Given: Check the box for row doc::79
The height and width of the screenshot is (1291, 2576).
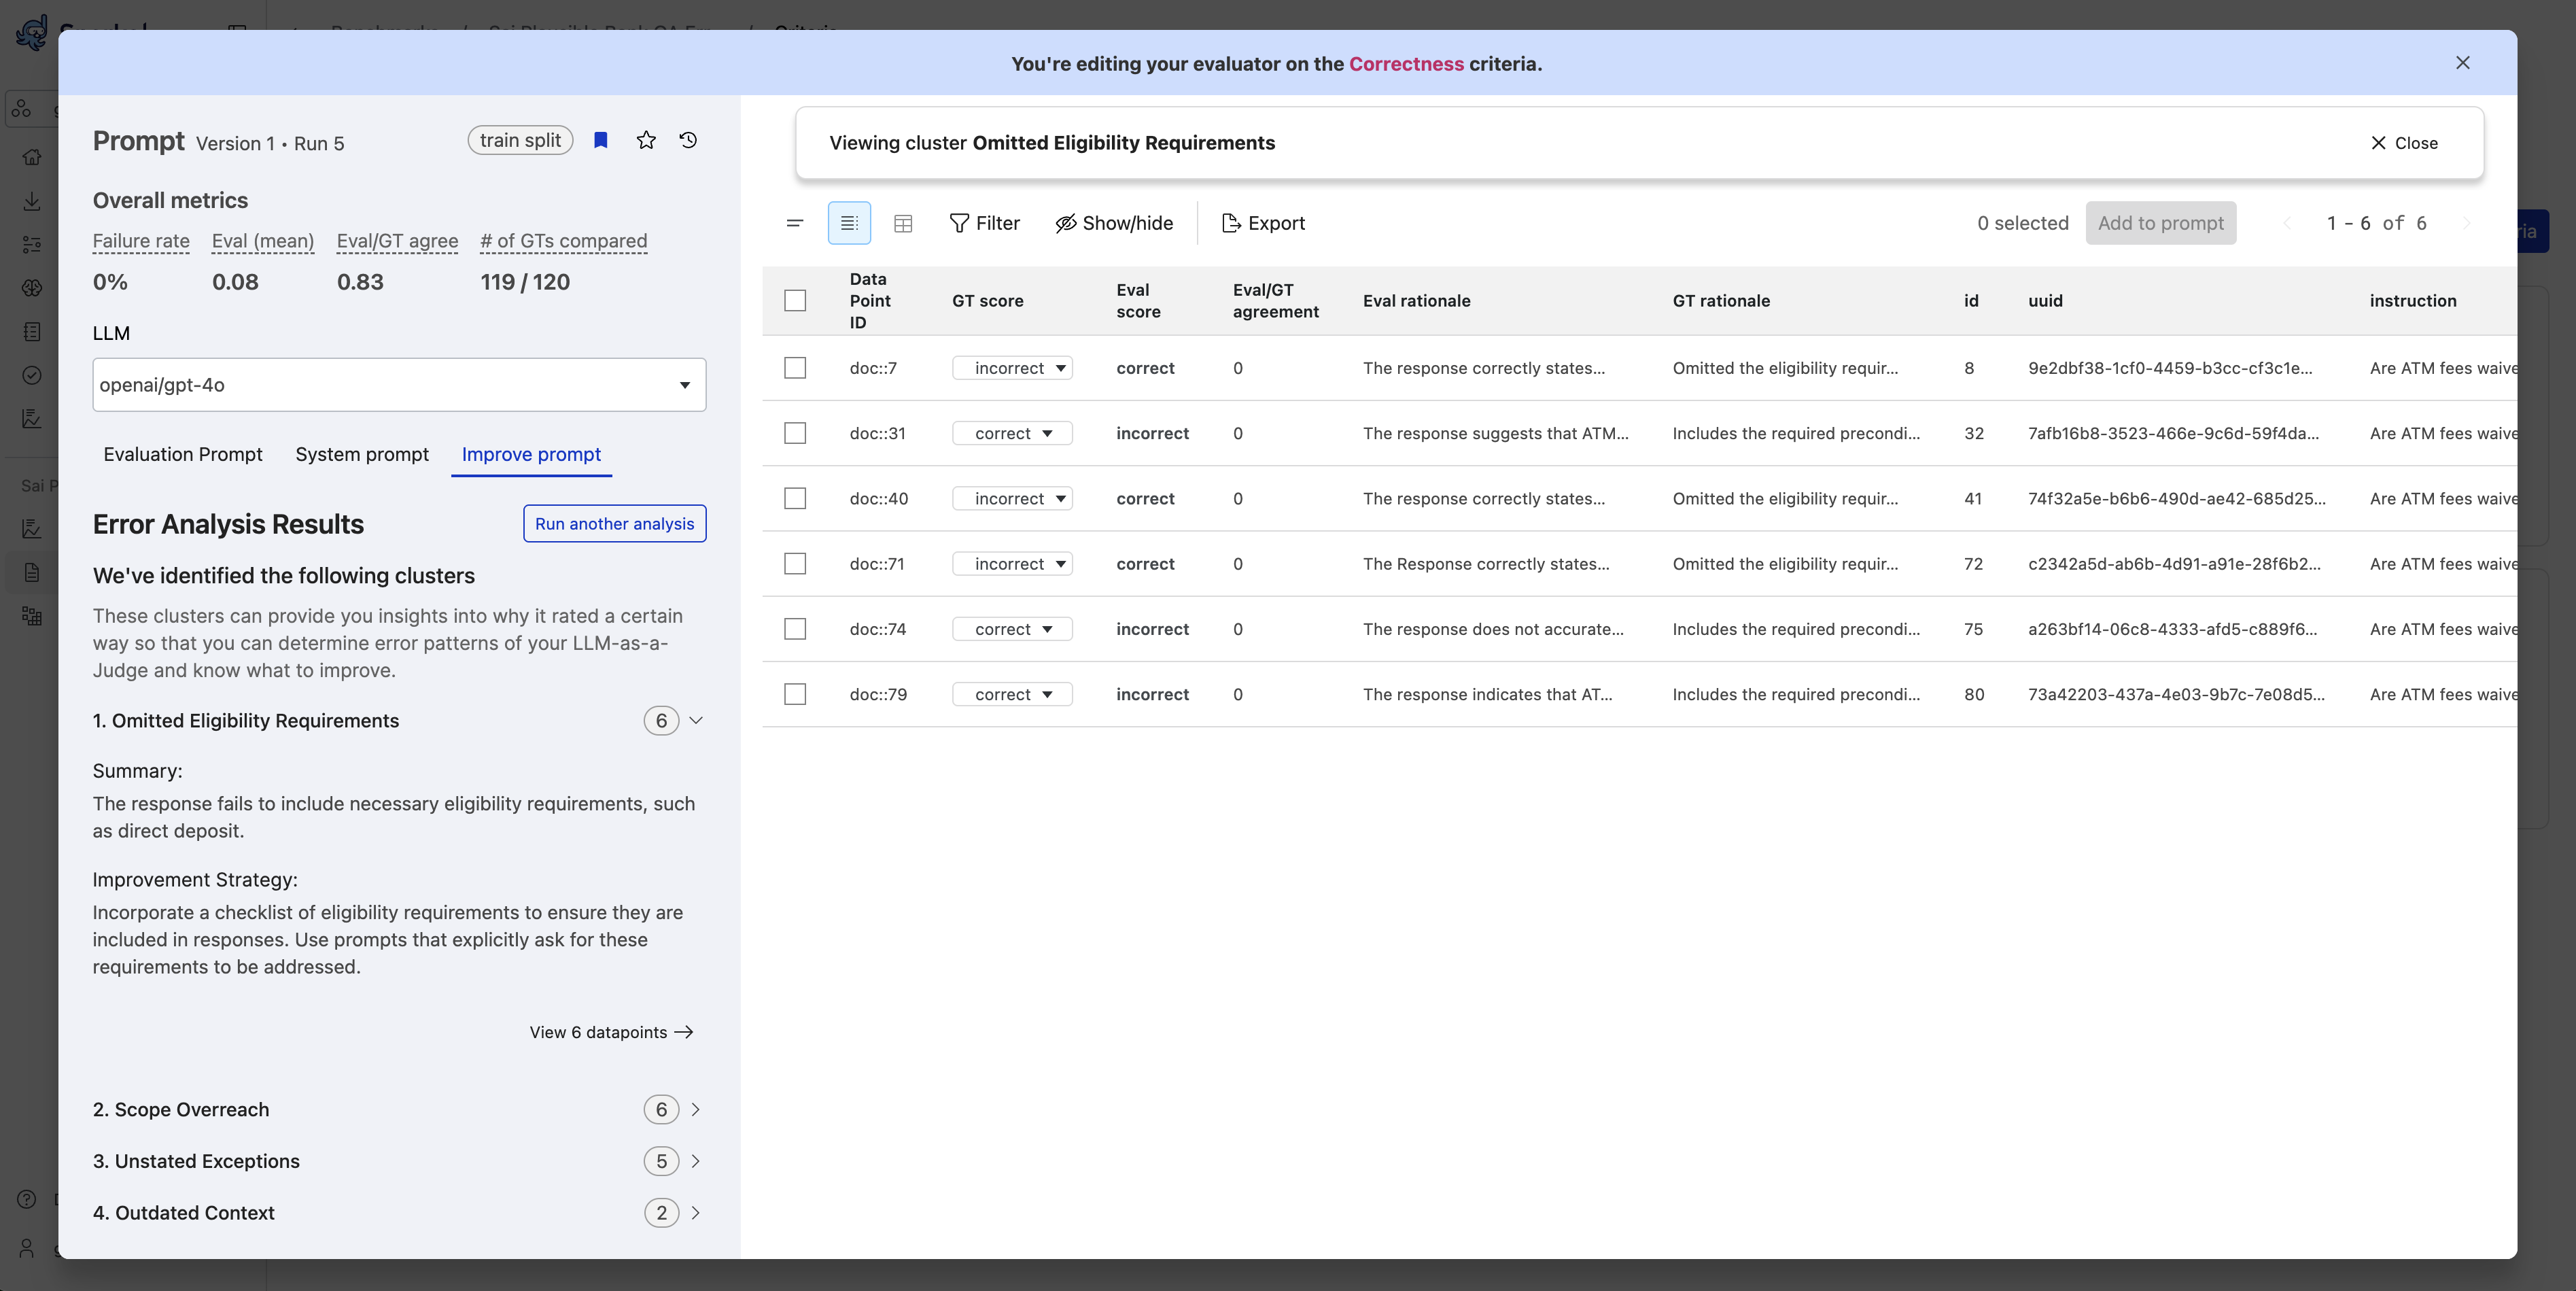Looking at the screenshot, I should click(795, 694).
